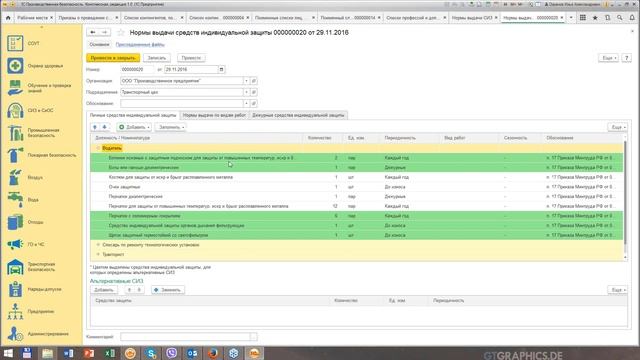
Task: Navigate forward with right arrow
Action: point(104,32)
